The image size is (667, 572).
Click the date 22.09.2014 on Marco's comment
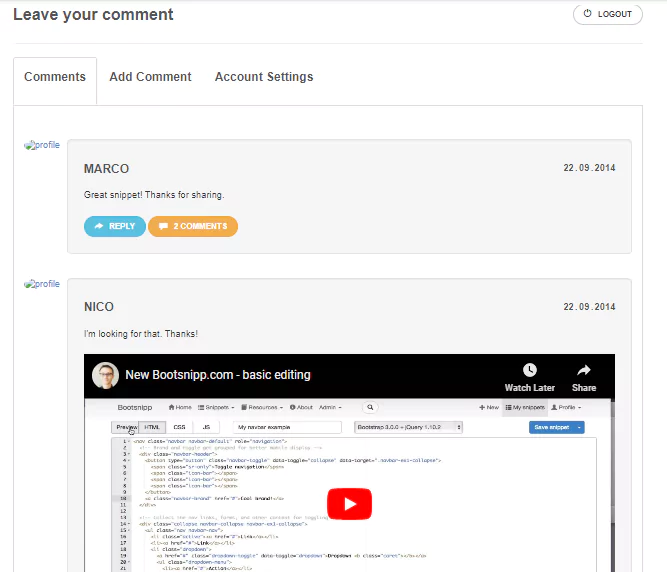click(589, 168)
